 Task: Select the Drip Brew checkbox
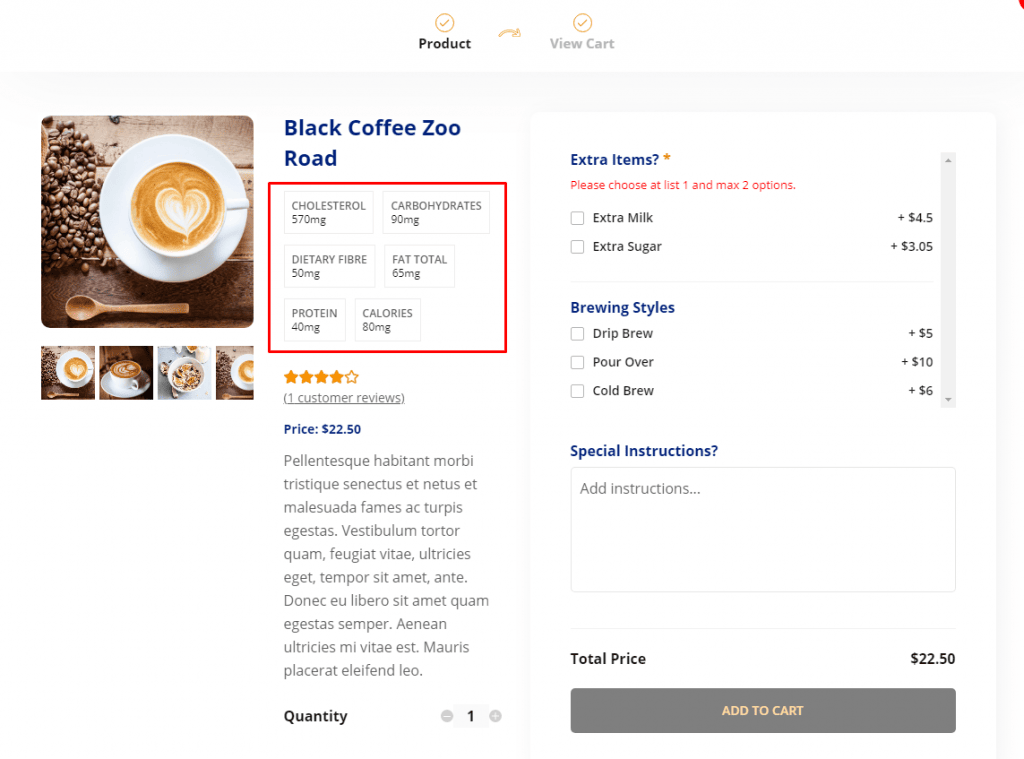(x=577, y=334)
